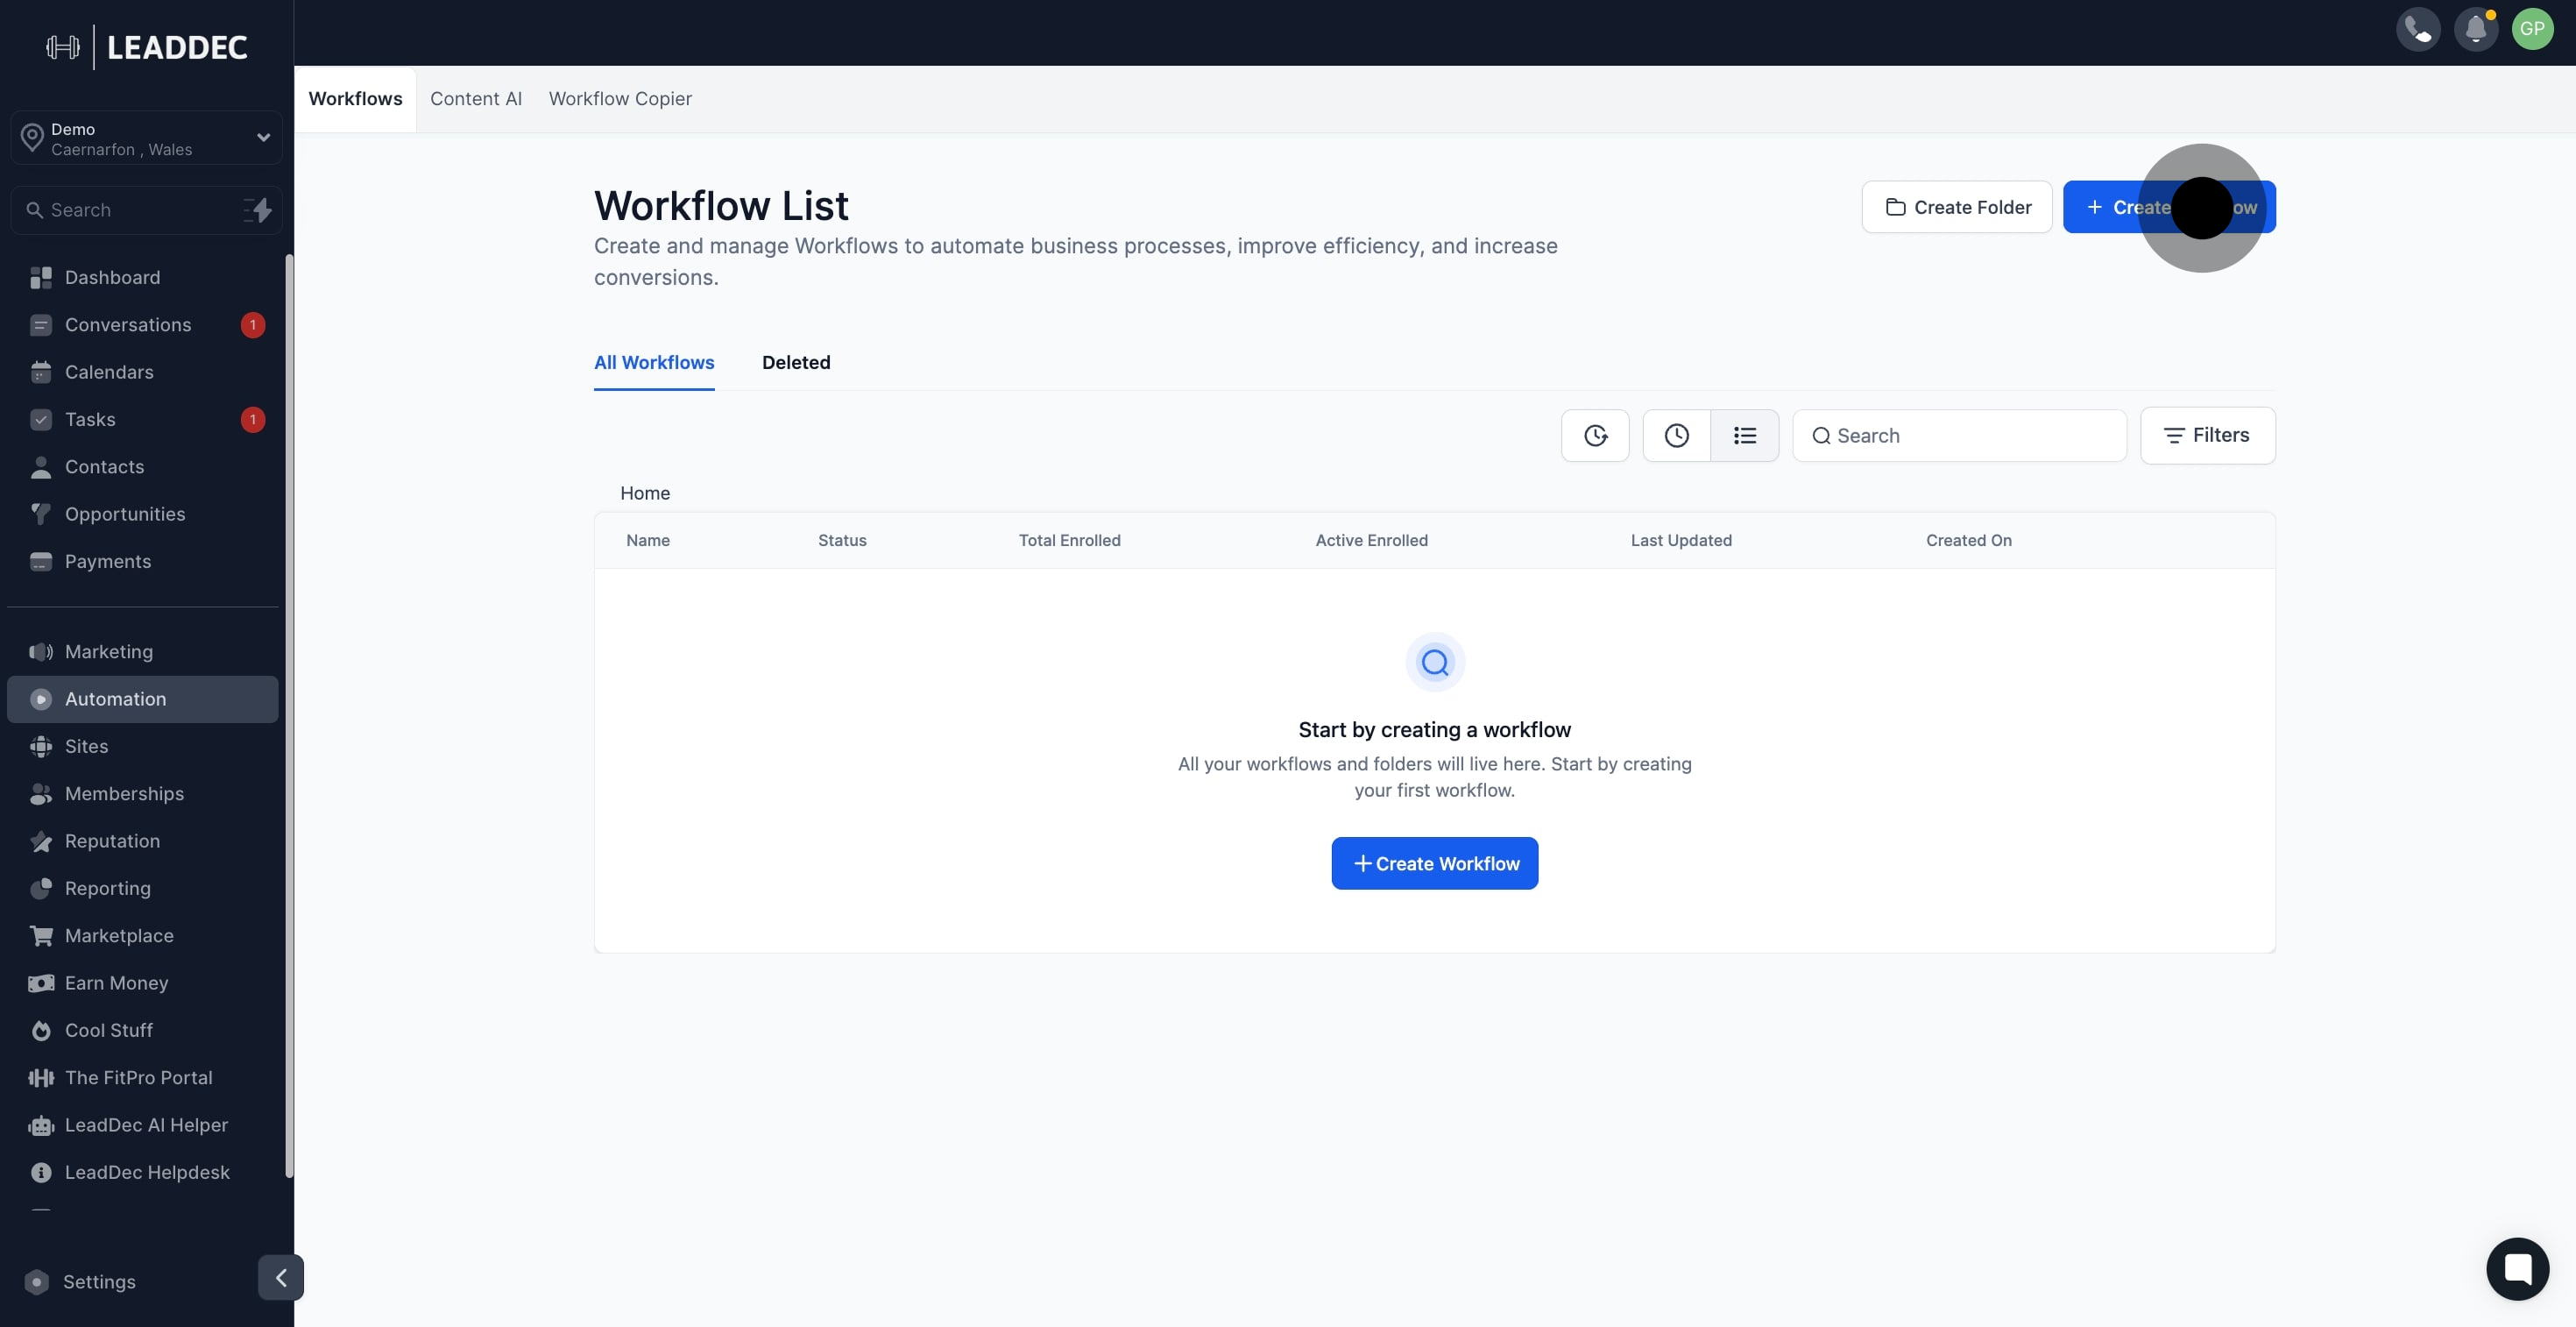Open the Reputation section

pyautogui.click(x=112, y=841)
